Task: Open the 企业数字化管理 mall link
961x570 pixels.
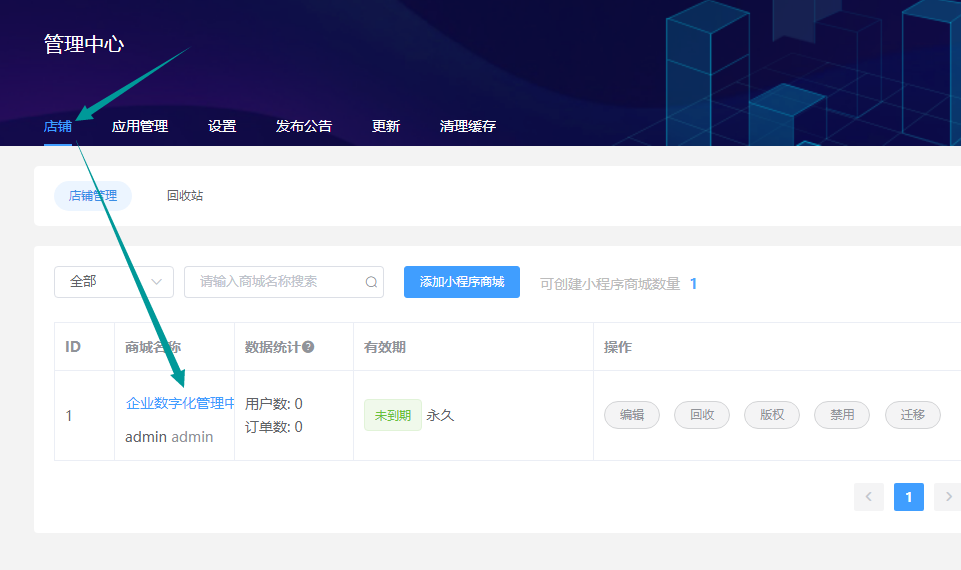Action: click(180, 403)
